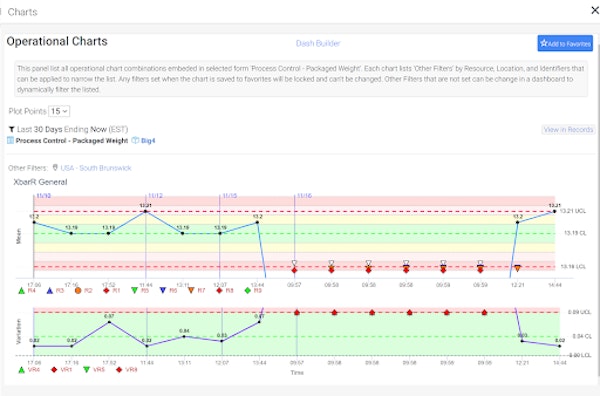Viewport: 600px width, 396px height.
Task: Click the Charts dialog title
Action: (x=23, y=12)
